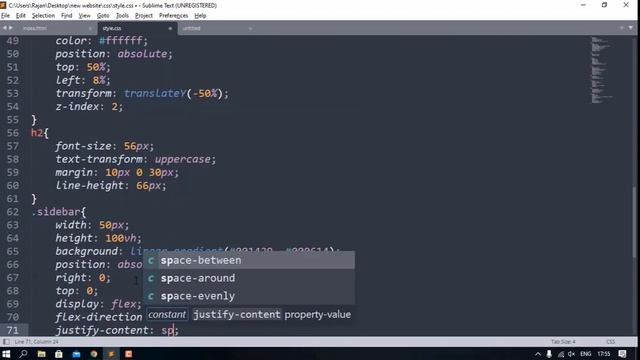This screenshot has height=360, width=640.
Task: Open Microsoft Store from taskbar
Action: click(59, 354)
